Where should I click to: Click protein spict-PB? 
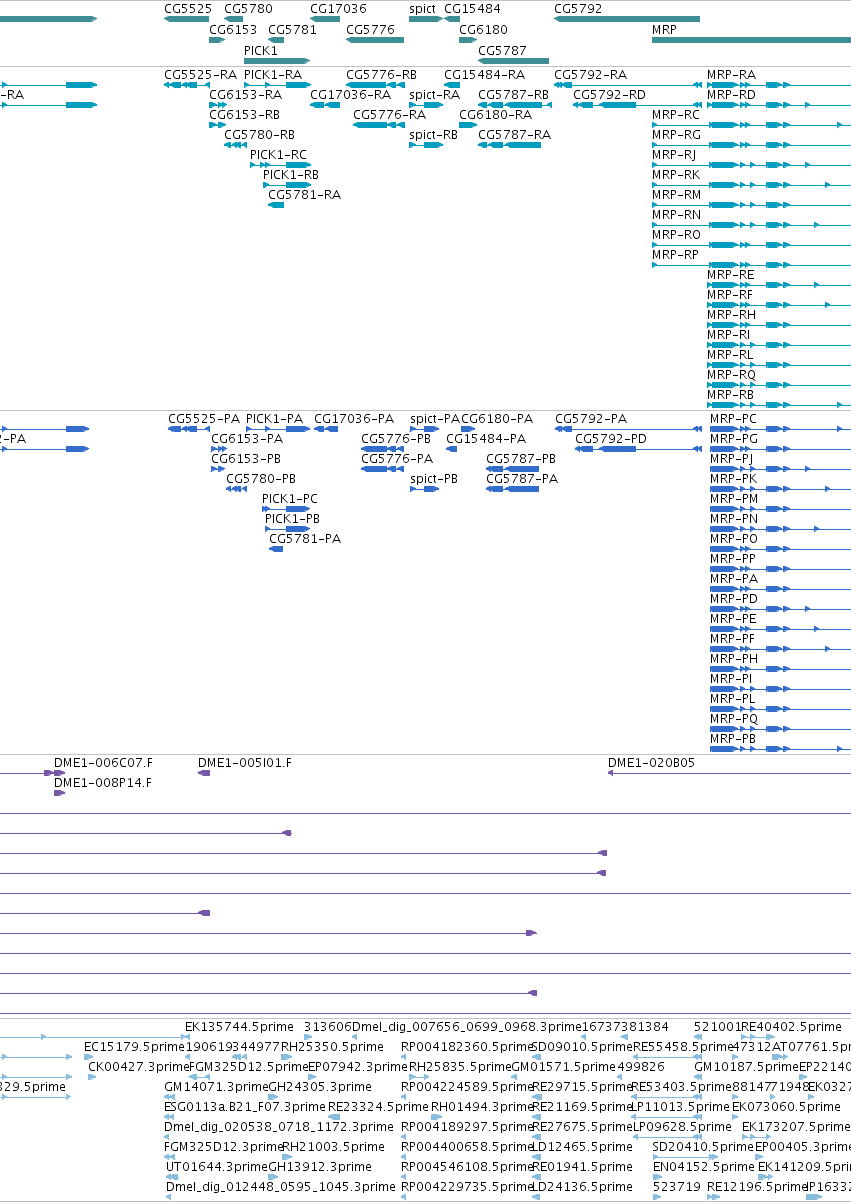[x=434, y=479]
